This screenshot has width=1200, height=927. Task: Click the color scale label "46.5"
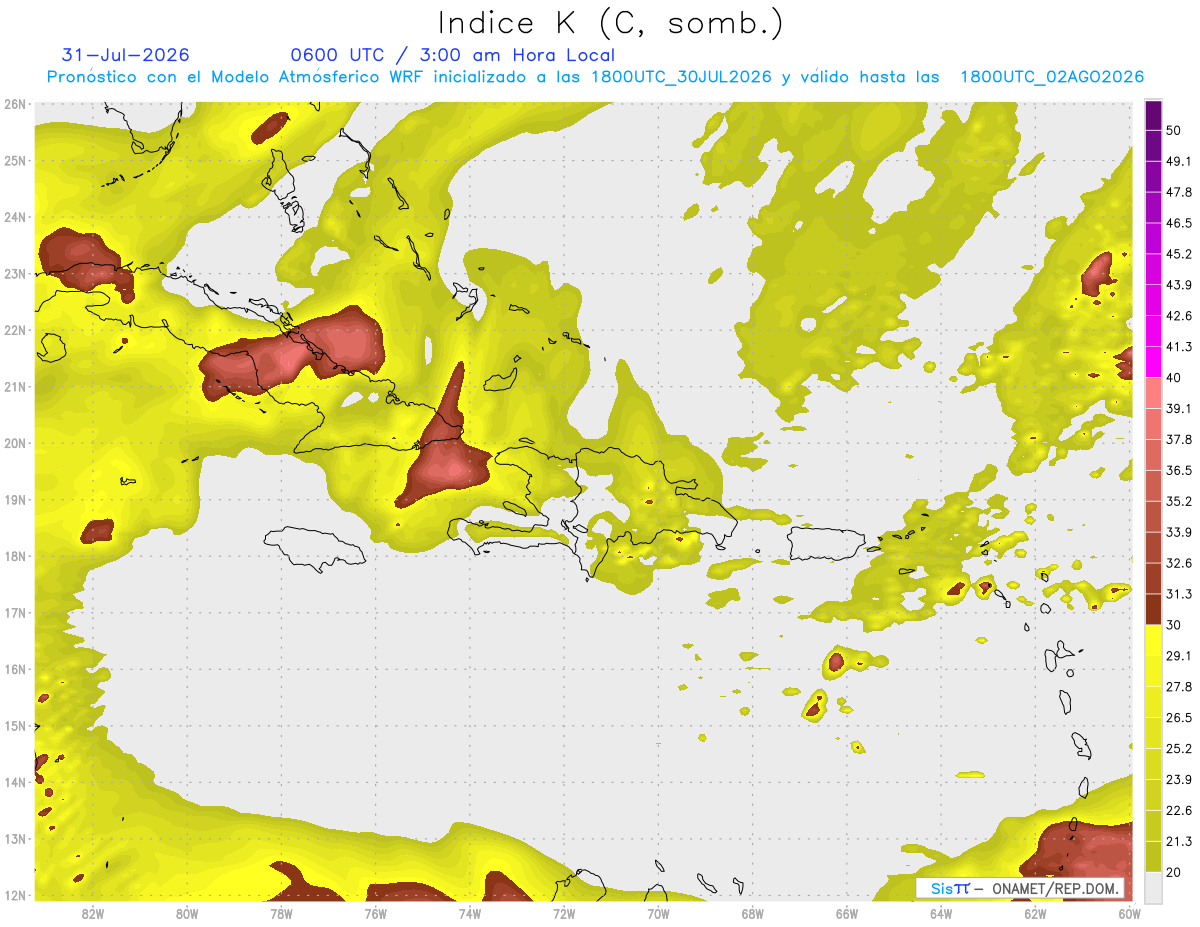(x=1178, y=223)
